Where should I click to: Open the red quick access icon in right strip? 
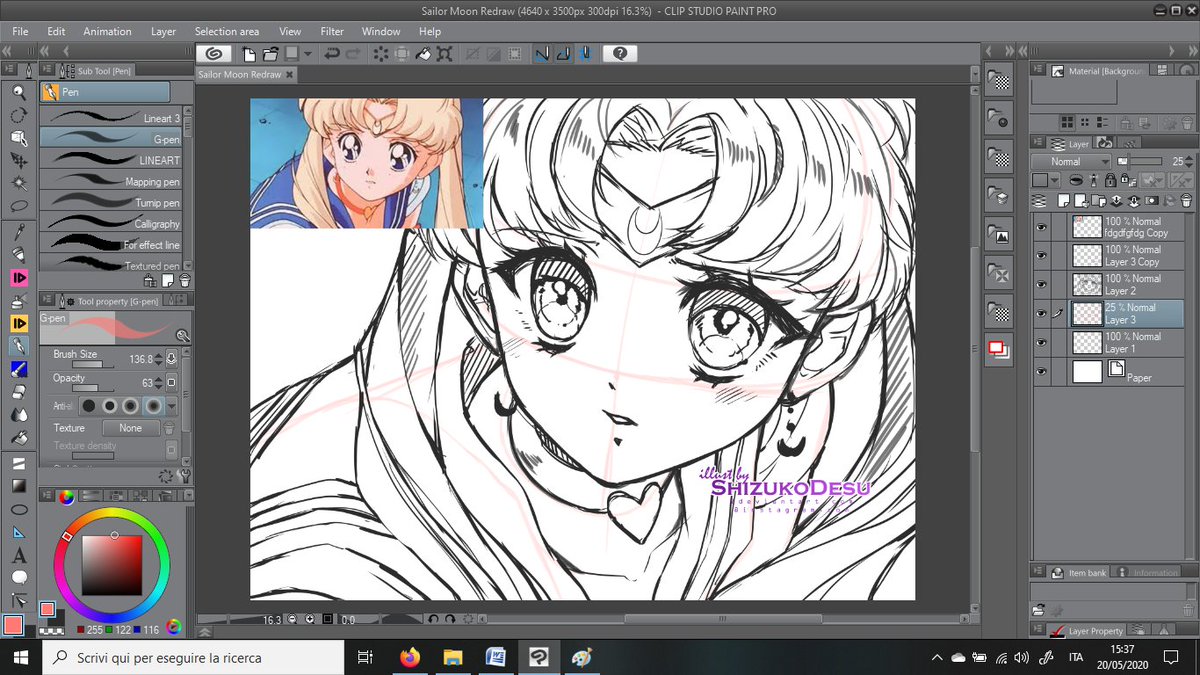998,349
